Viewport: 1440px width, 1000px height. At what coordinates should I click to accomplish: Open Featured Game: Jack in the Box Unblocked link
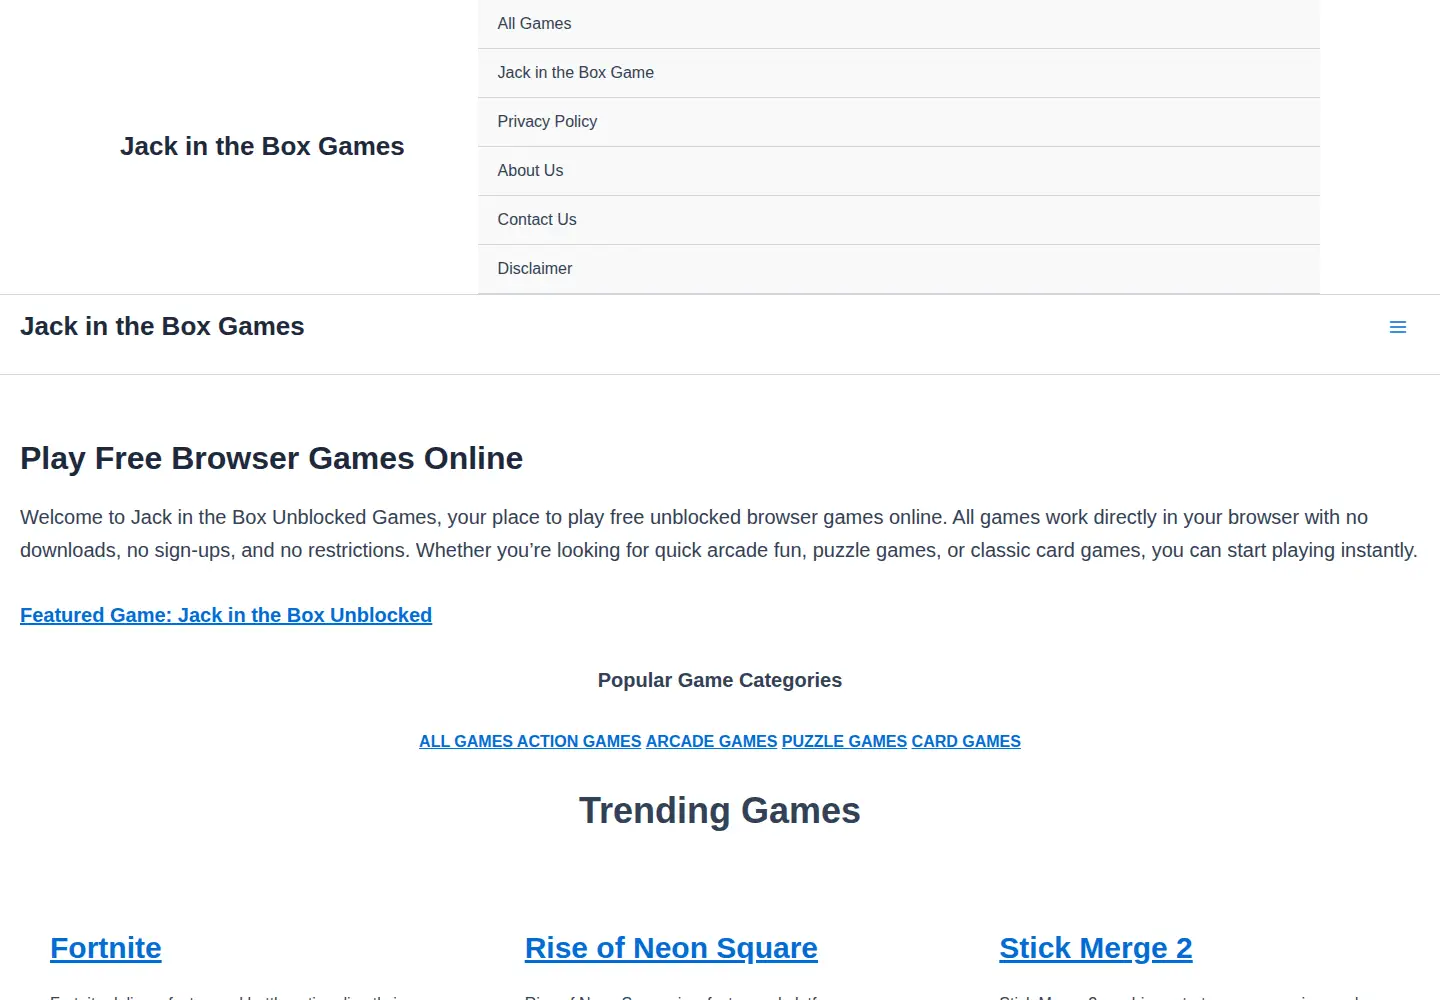(226, 615)
